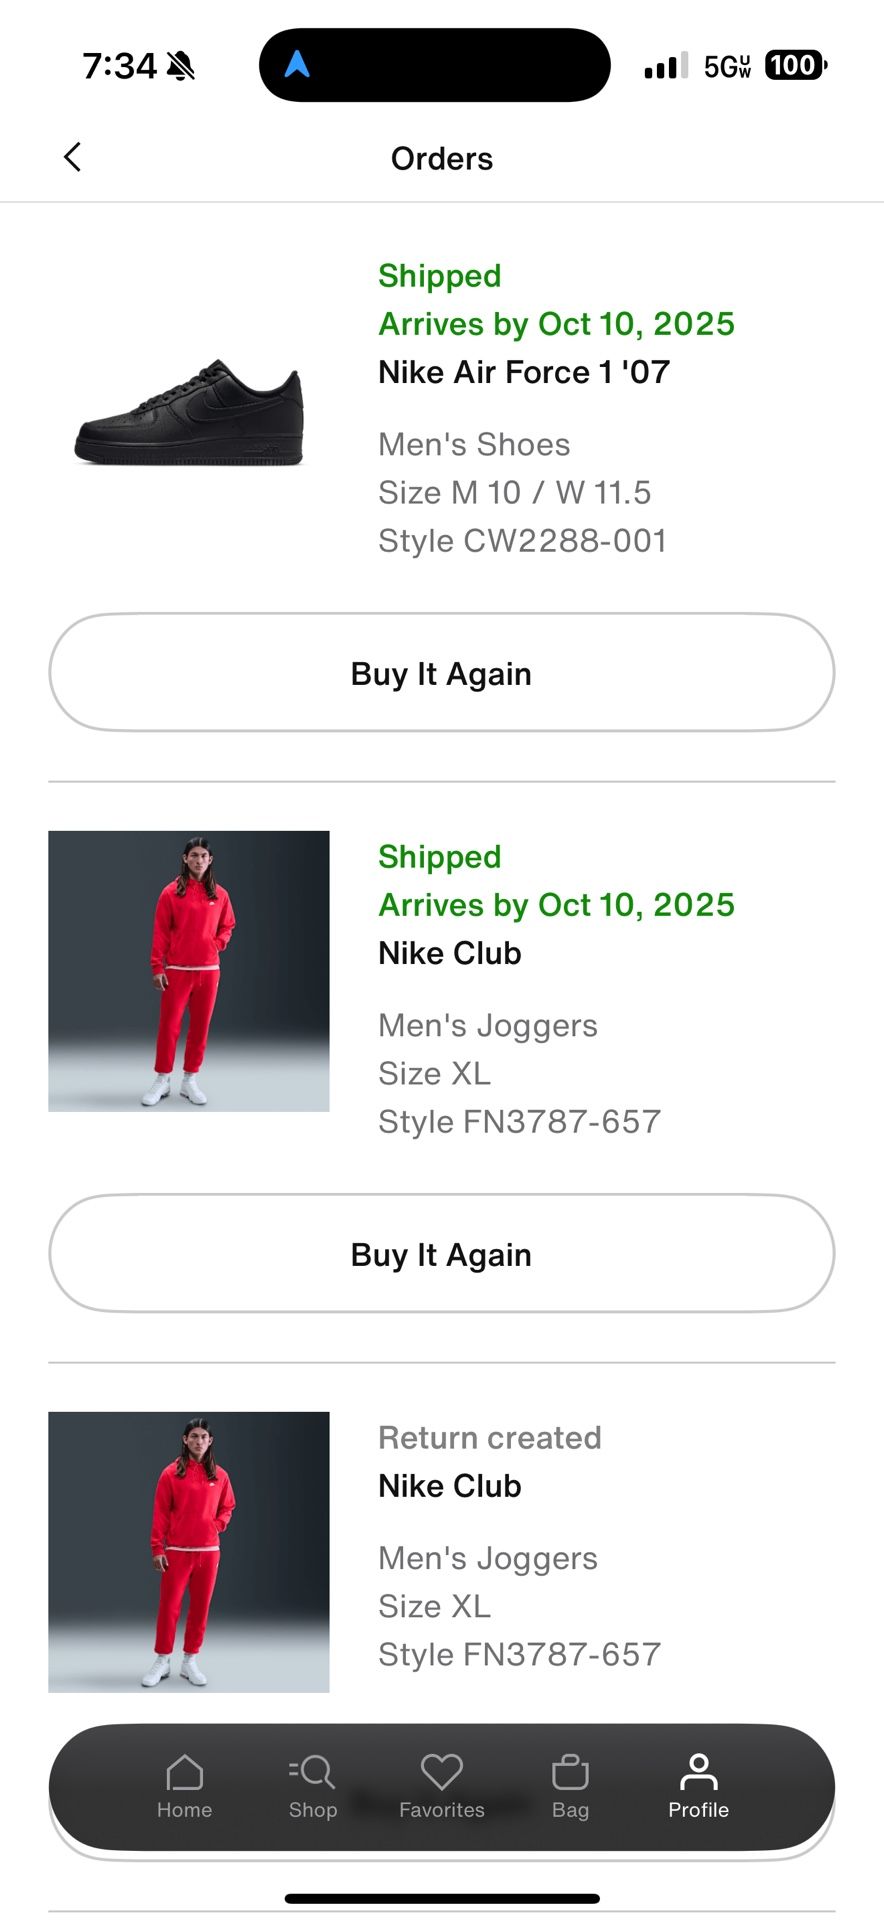Tap the Orders page title
884x1920 pixels.
441,158
